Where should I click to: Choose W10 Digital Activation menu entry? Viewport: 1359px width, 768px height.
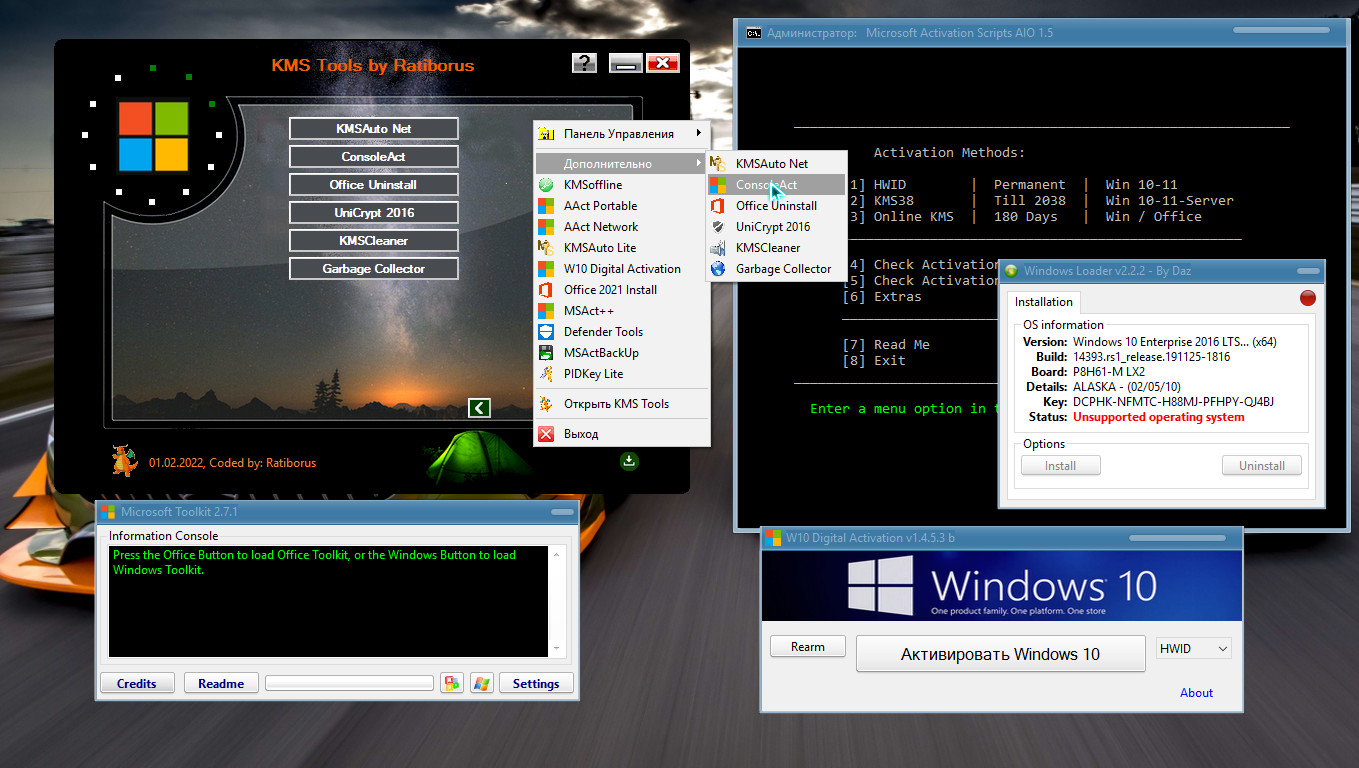[x=621, y=269]
